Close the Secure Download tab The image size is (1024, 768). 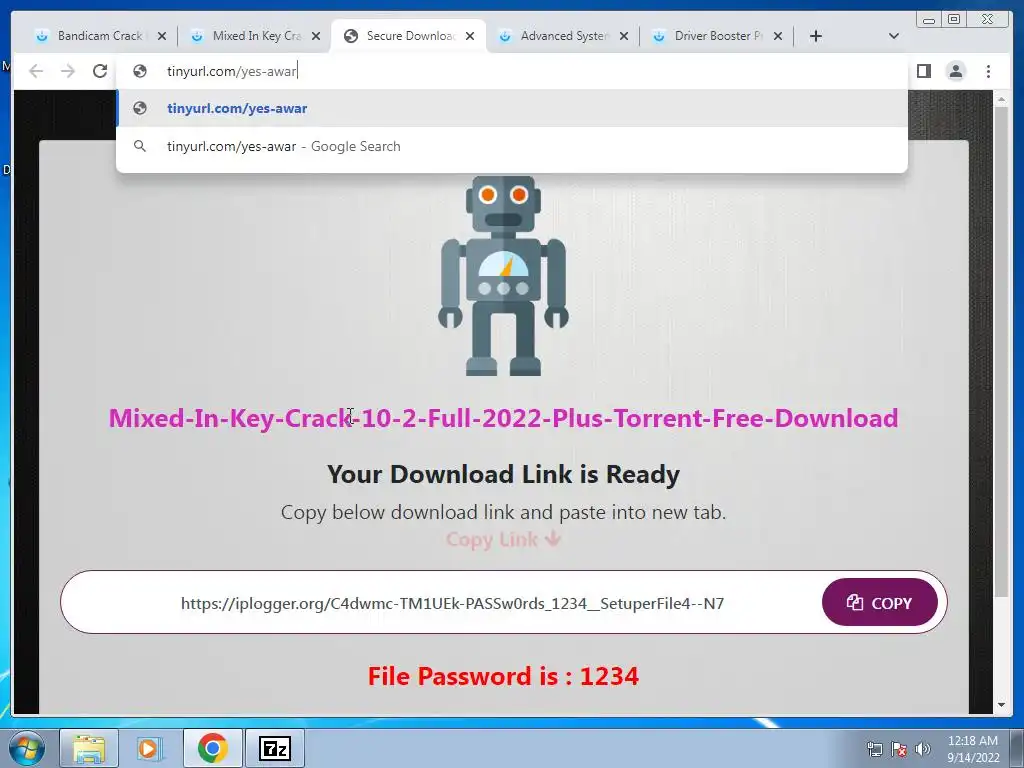470,36
